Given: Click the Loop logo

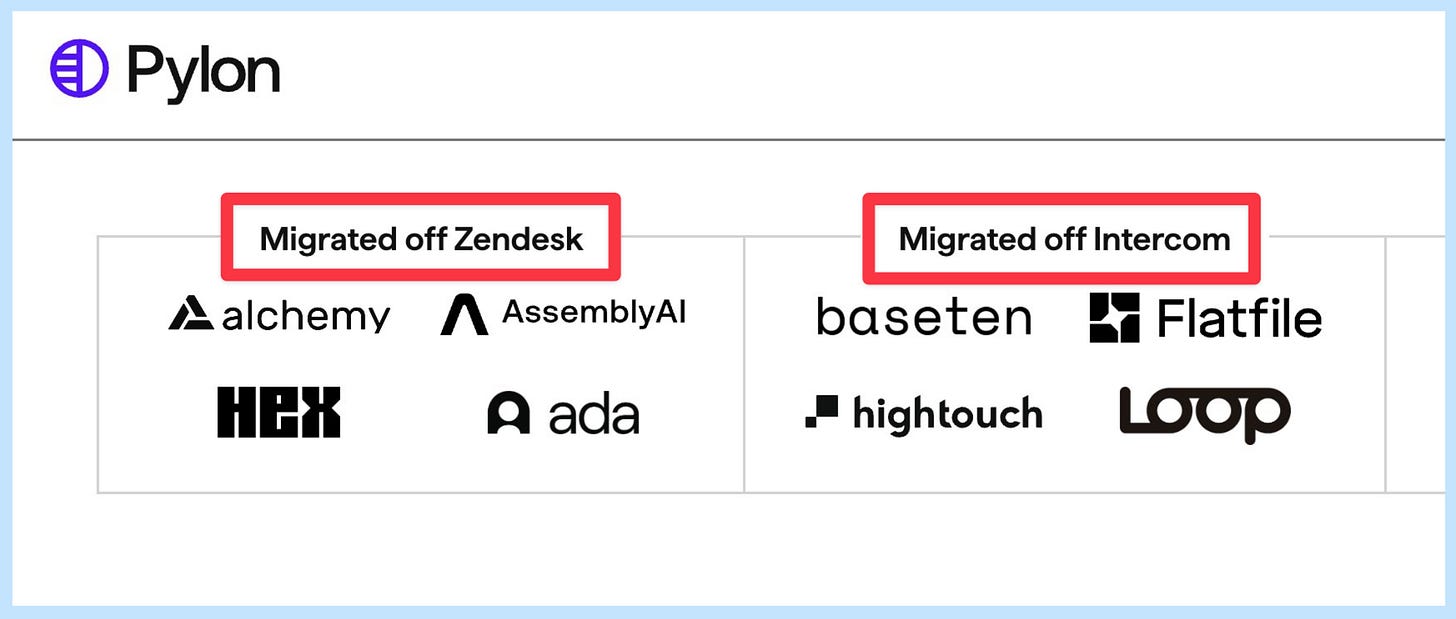Looking at the screenshot, I should click(1205, 414).
